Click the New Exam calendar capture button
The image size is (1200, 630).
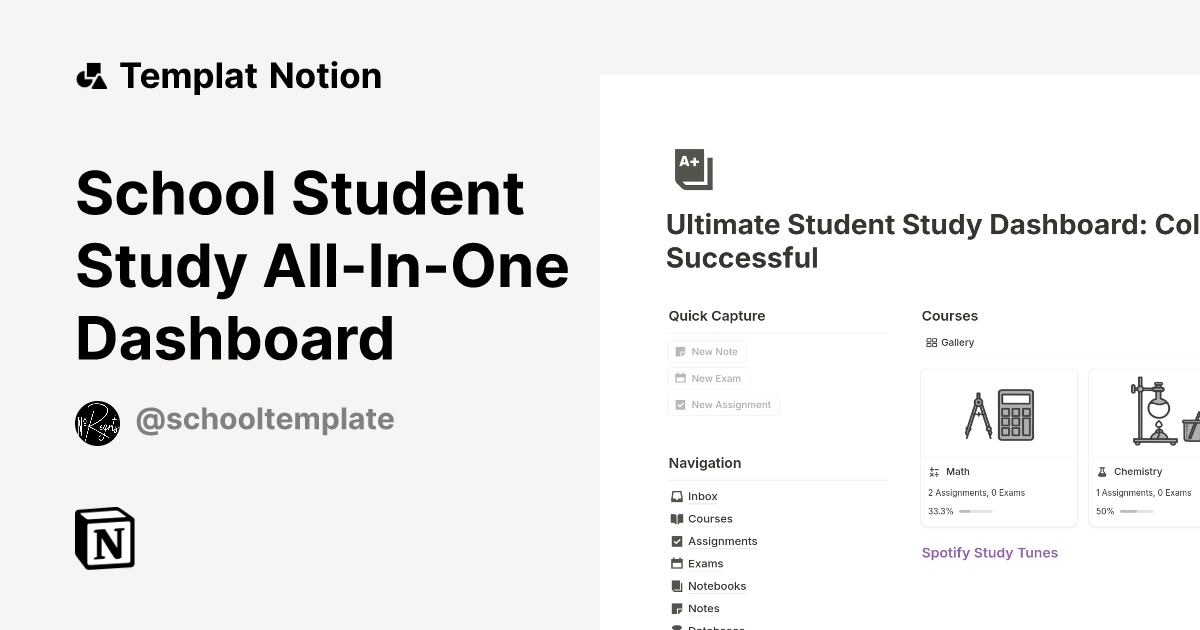[x=708, y=378]
